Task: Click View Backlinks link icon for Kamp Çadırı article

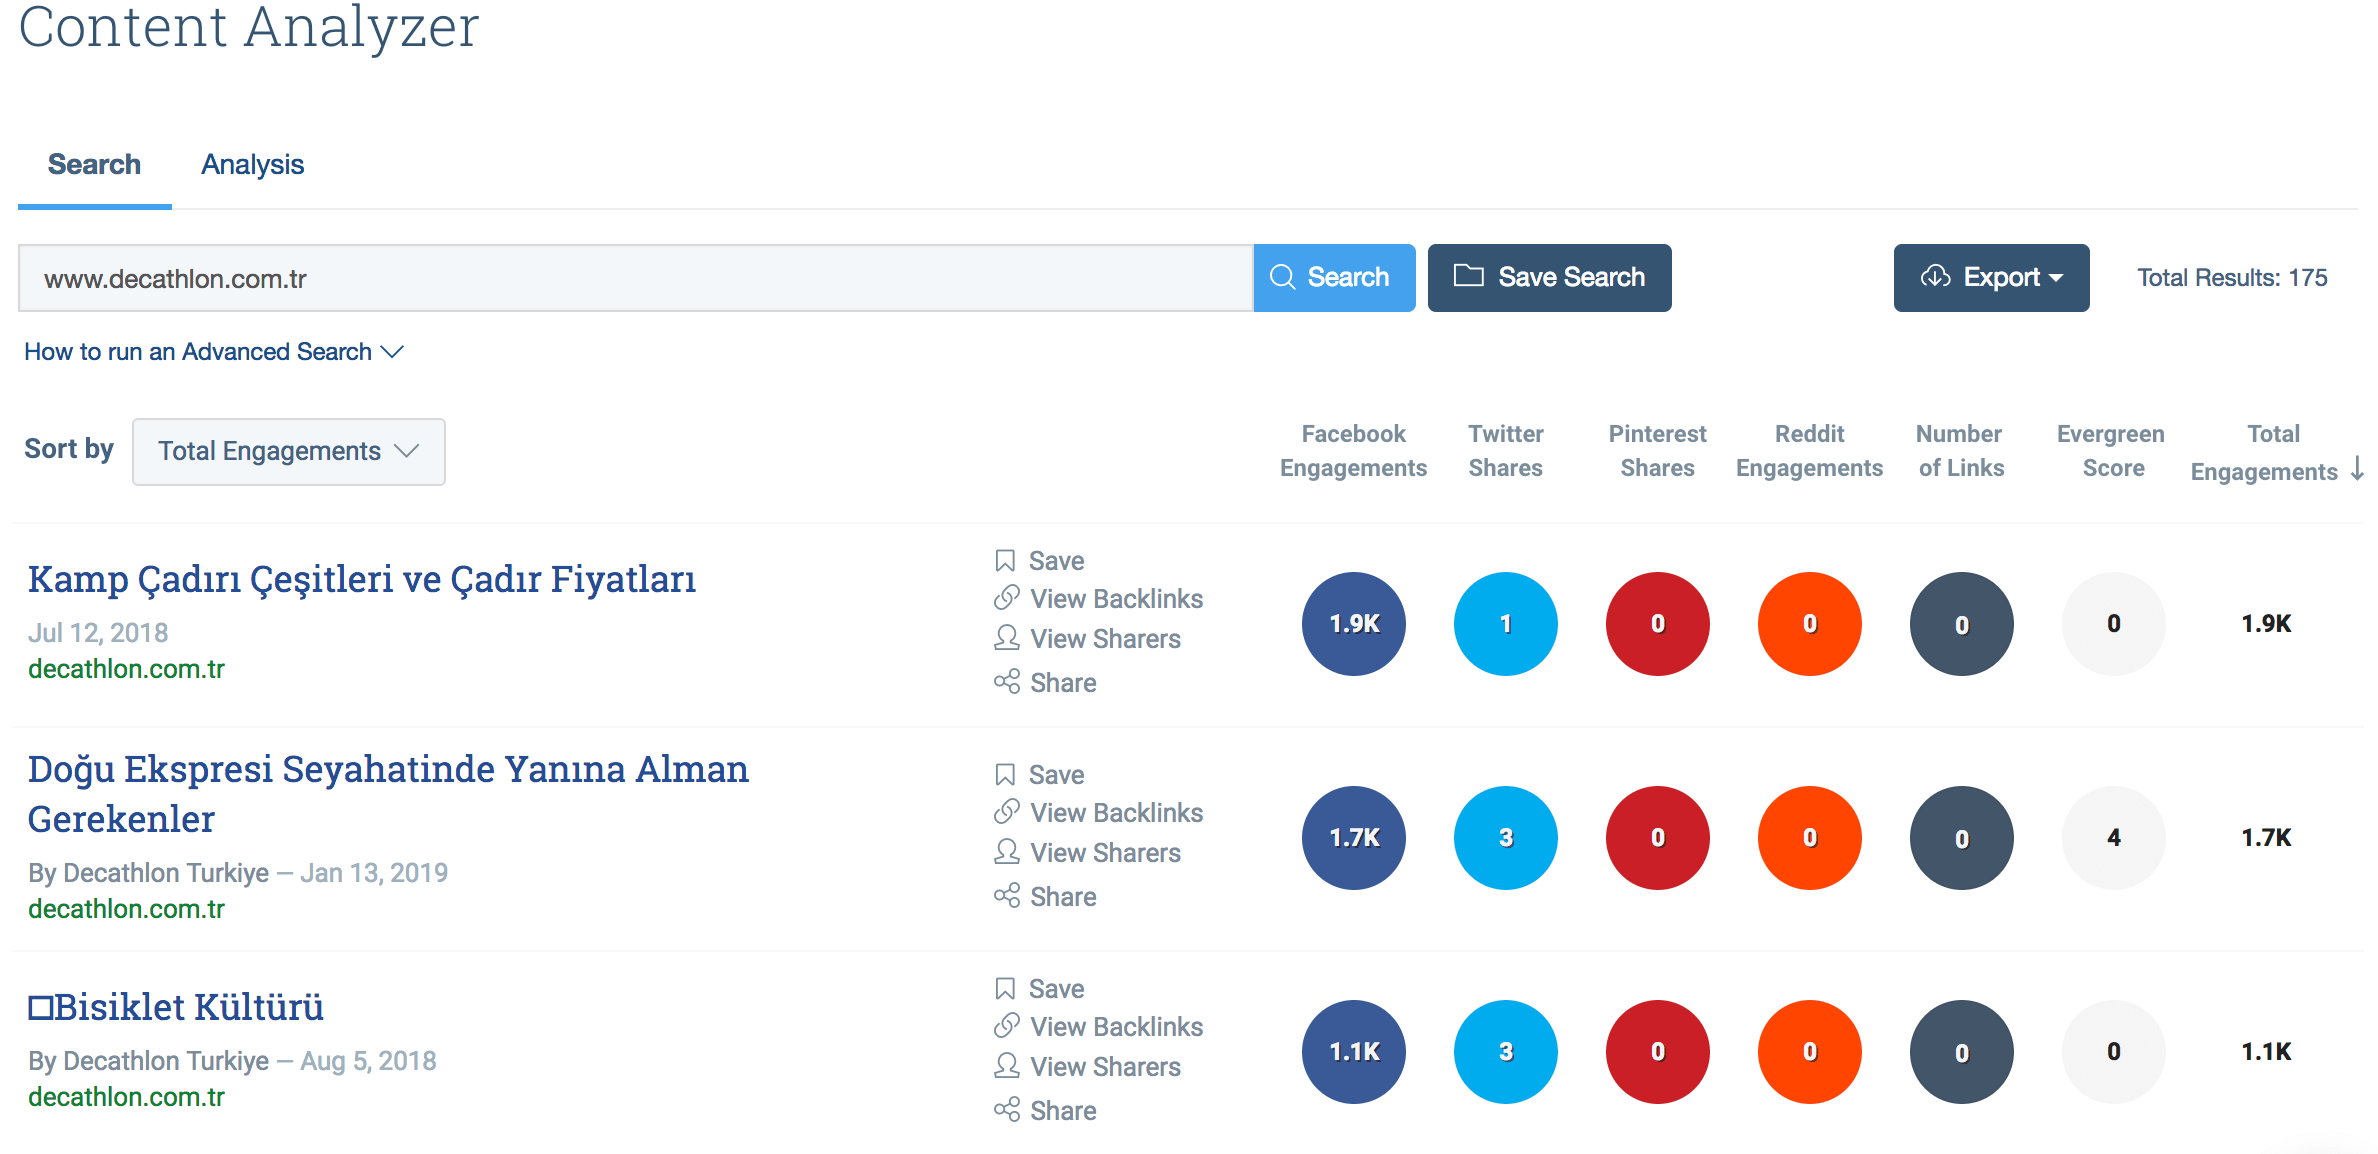Action: (x=1006, y=598)
